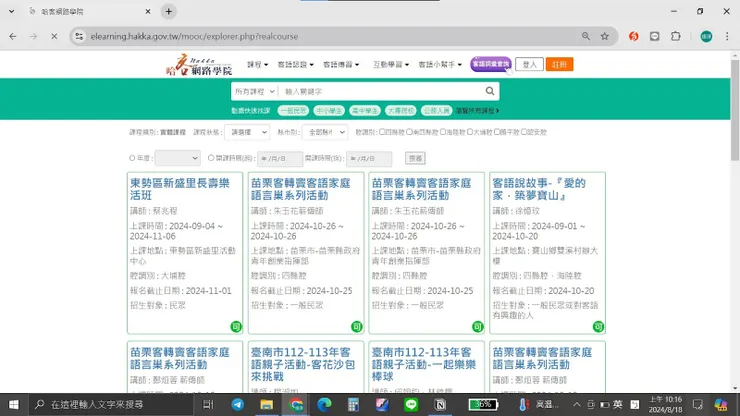This screenshot has width=740, height=416.
Task: Open the 年度 year dropdown
Action: 177,158
